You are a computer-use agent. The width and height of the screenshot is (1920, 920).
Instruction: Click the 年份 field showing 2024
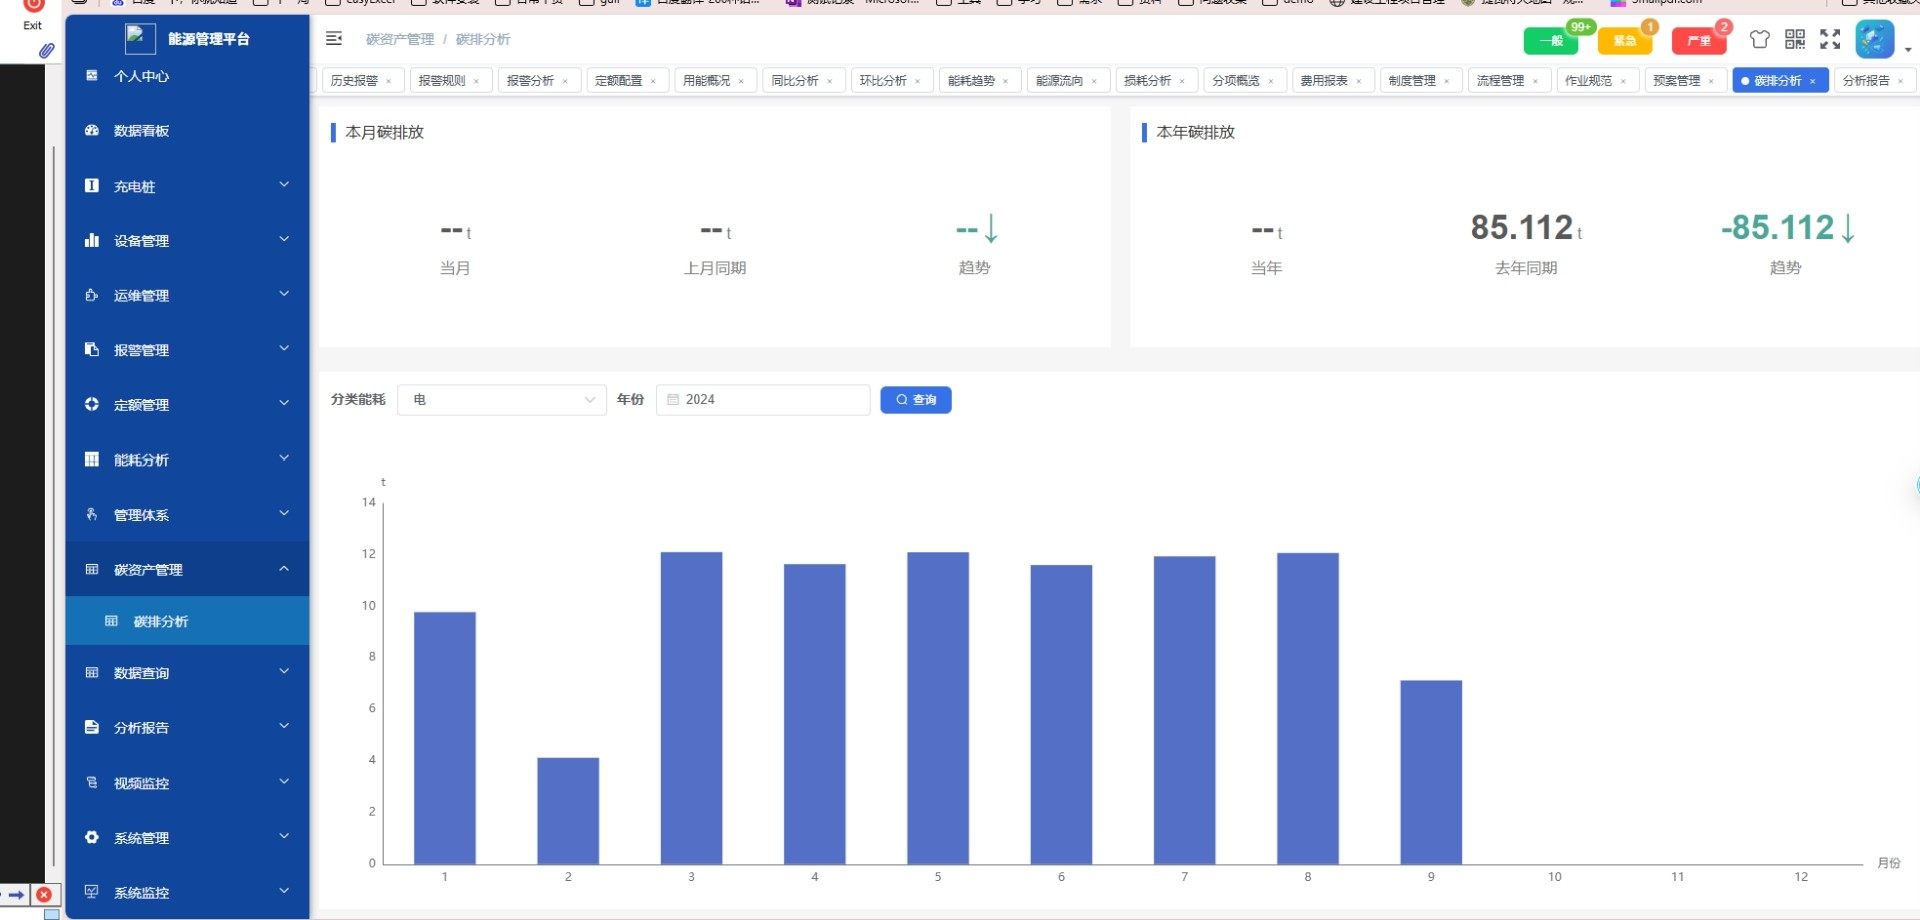pyautogui.click(x=763, y=400)
